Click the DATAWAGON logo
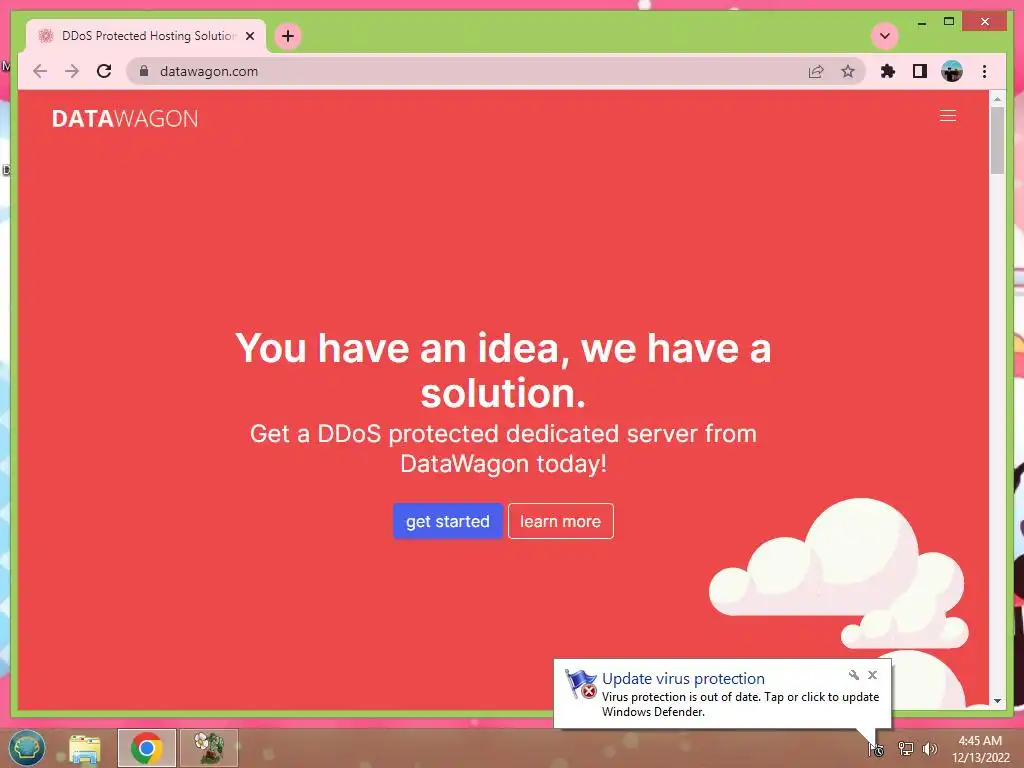 125,118
